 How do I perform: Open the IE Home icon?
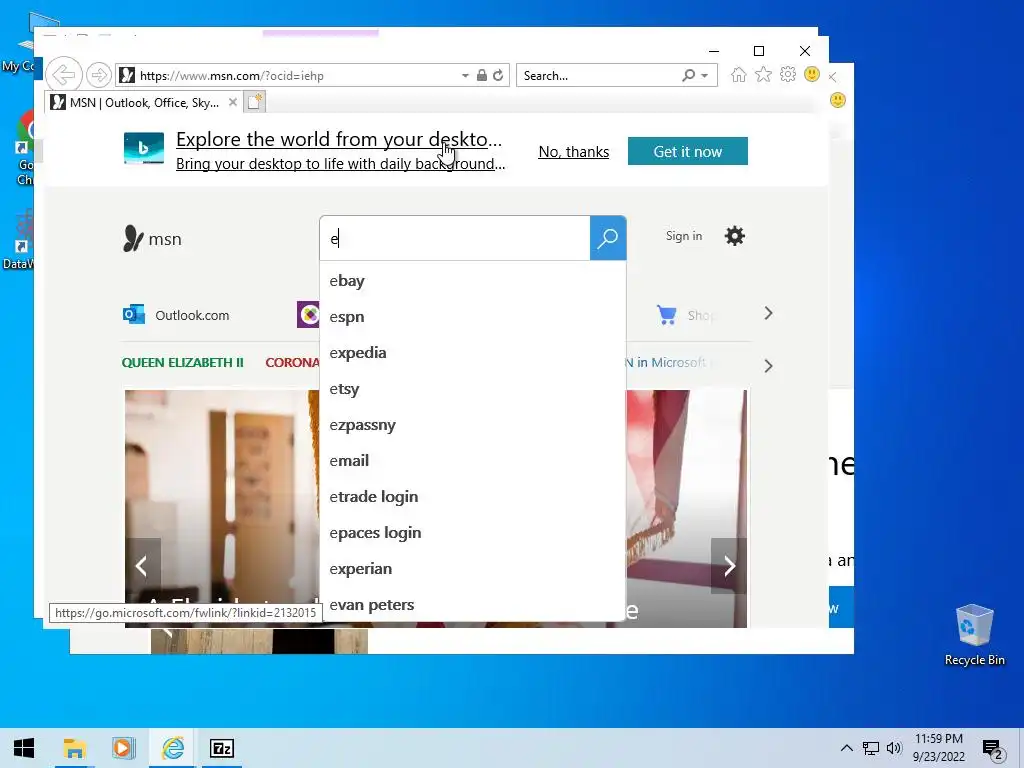(x=738, y=74)
